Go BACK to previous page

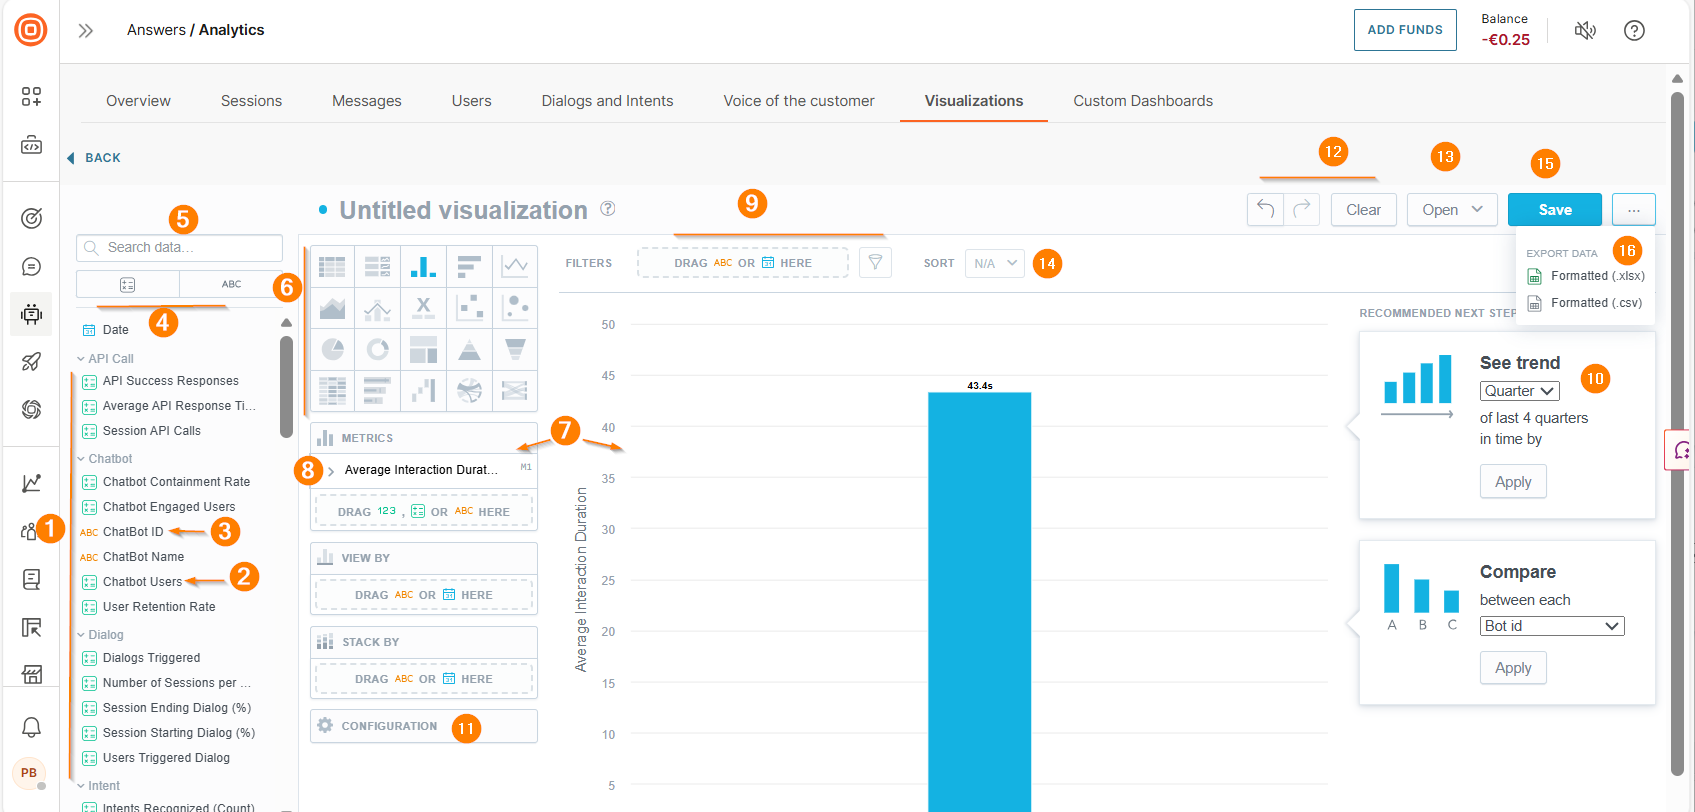tap(94, 158)
